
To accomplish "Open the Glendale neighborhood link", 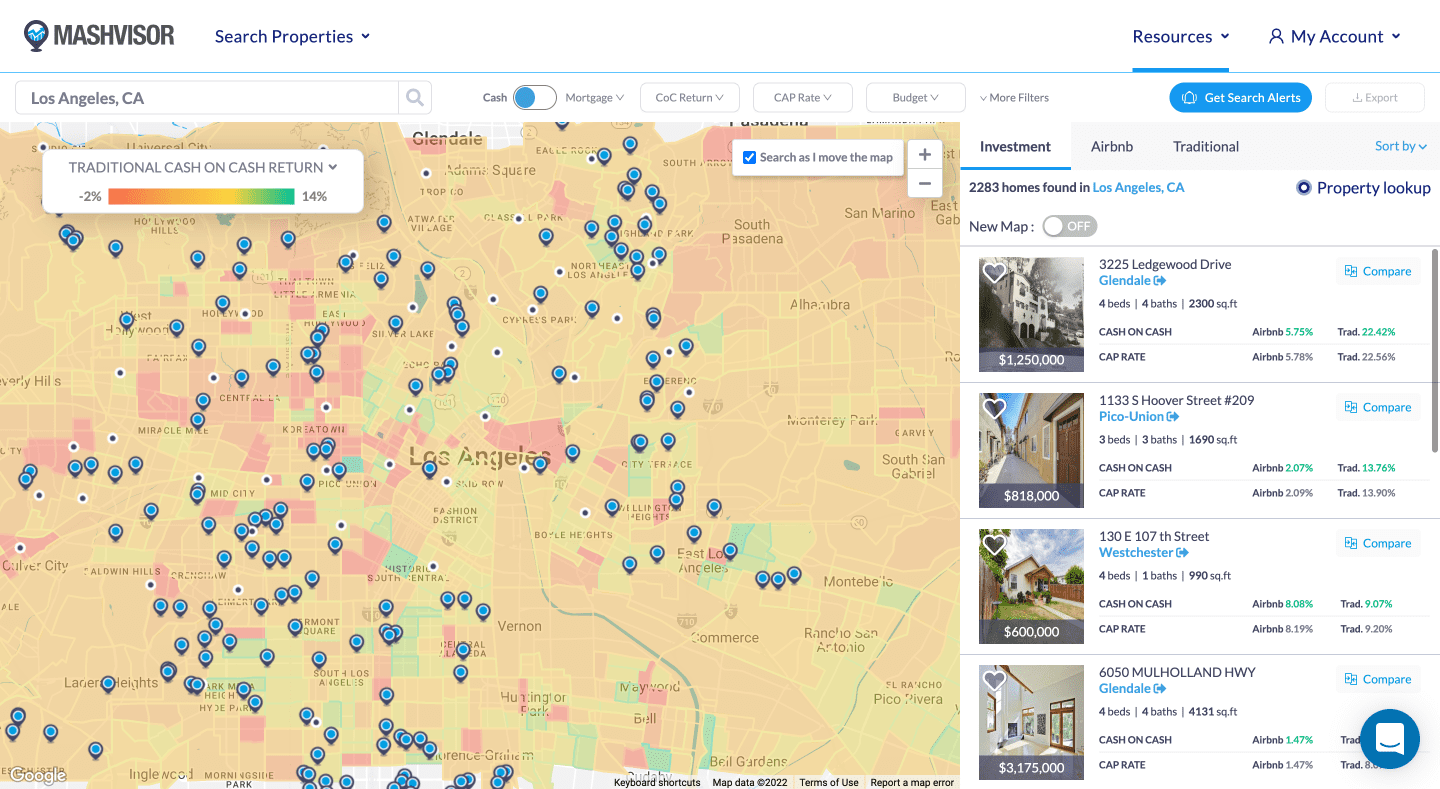I will (x=1125, y=280).
